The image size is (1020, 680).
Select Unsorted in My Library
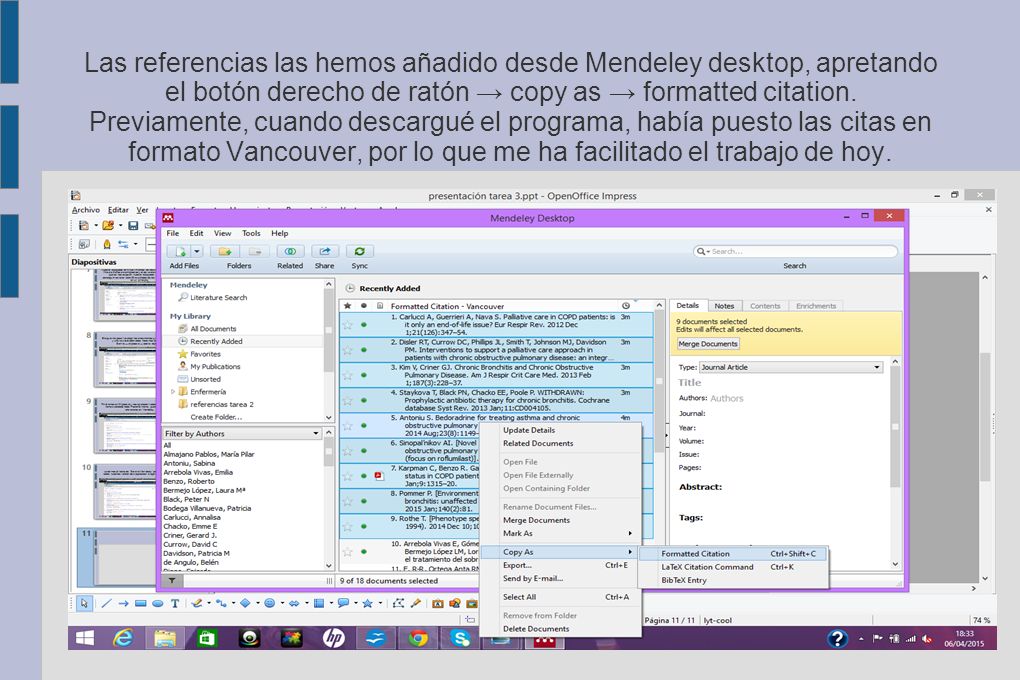point(206,379)
